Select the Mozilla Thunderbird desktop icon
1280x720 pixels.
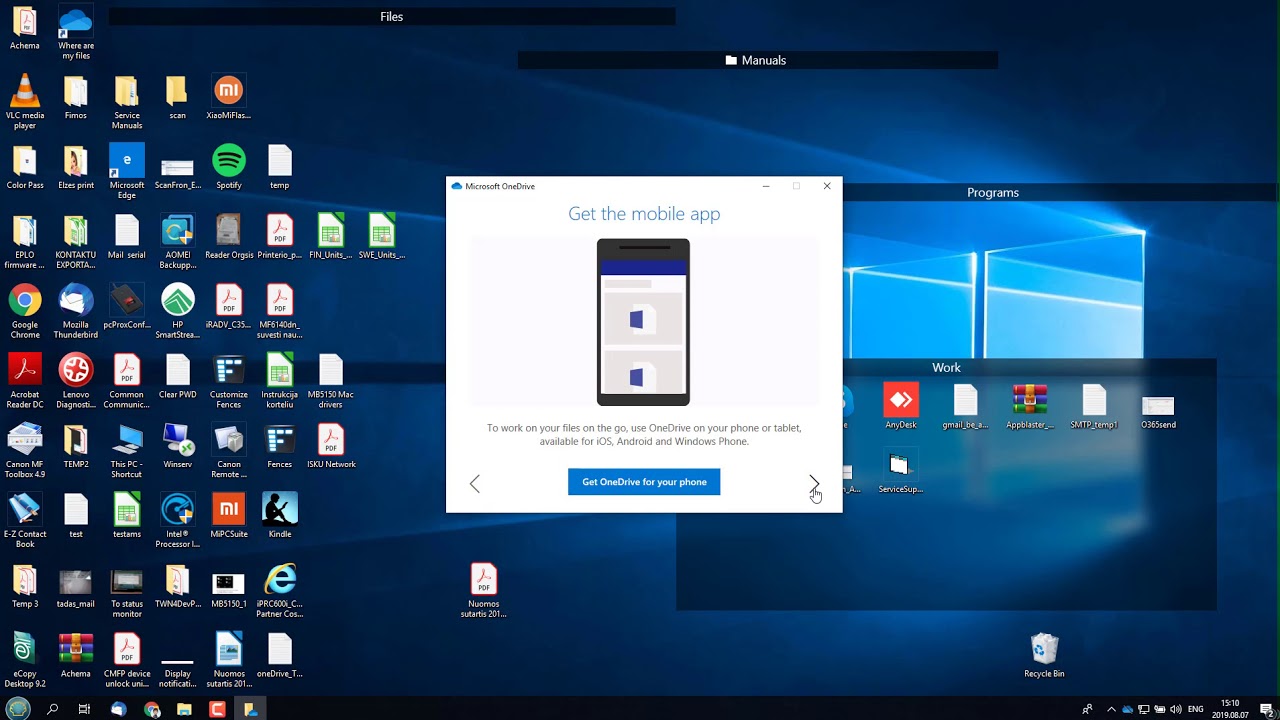(x=76, y=312)
